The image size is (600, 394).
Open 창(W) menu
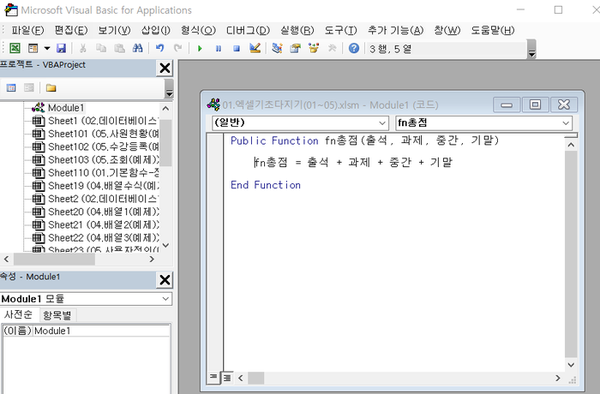[x=447, y=30]
